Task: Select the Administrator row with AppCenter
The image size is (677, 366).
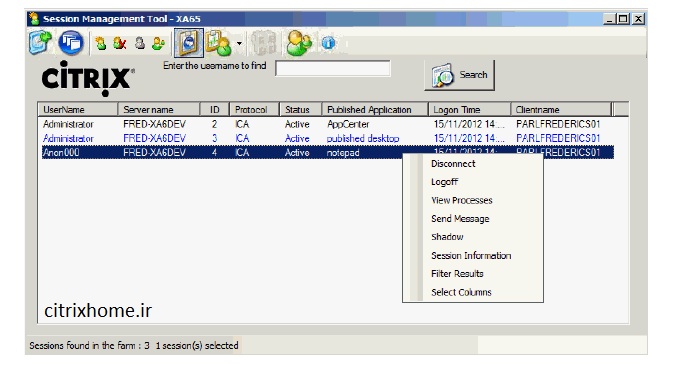Action: 327,124
